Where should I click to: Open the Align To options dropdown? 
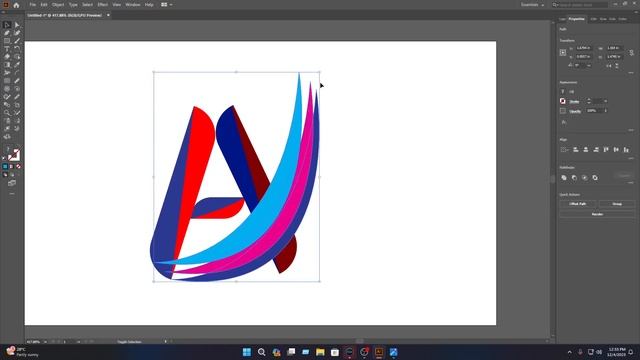pyautogui.click(x=564, y=150)
